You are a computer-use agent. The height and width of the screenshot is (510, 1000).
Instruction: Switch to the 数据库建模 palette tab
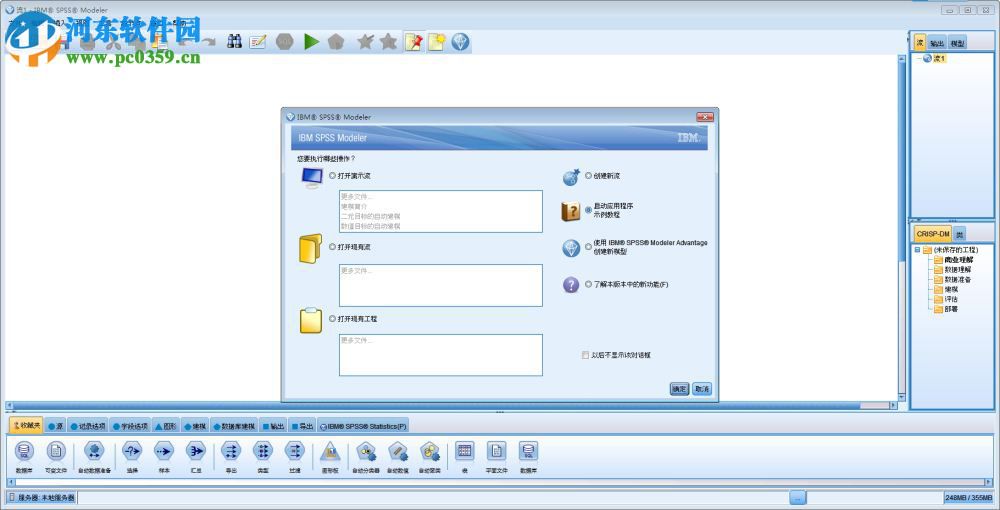[x=233, y=426]
